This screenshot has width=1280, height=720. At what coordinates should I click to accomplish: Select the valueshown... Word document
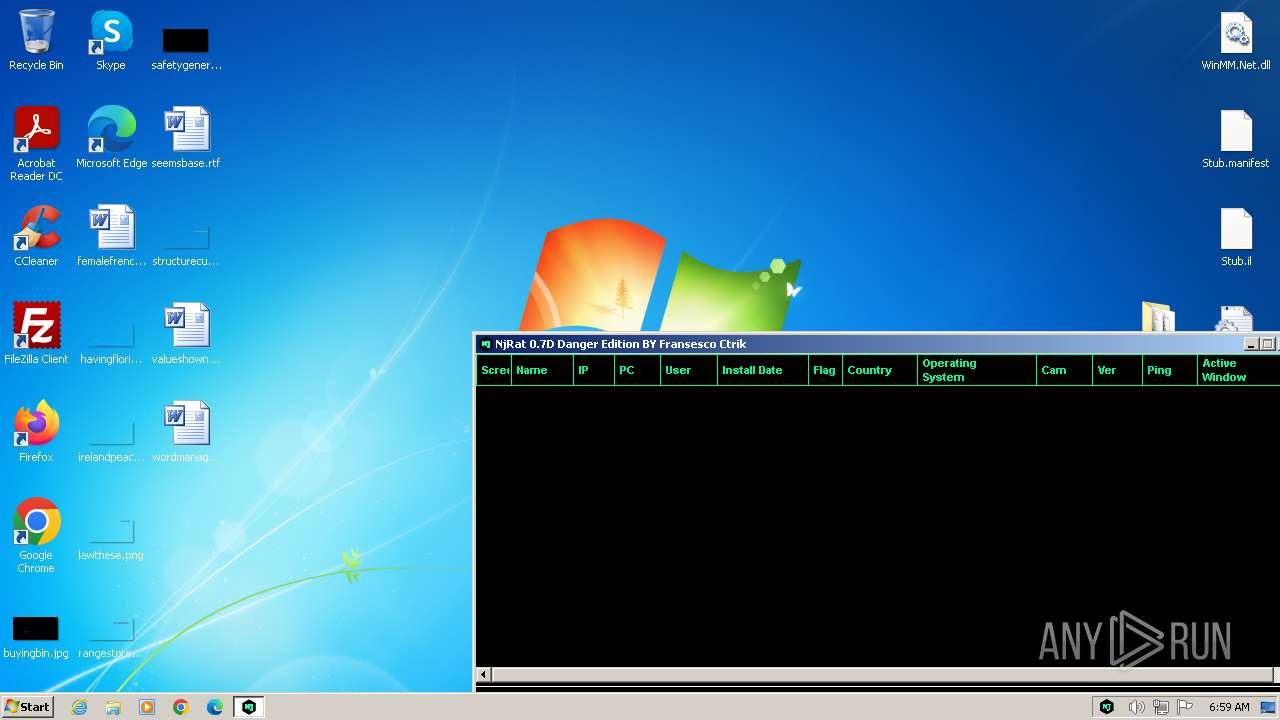186,334
